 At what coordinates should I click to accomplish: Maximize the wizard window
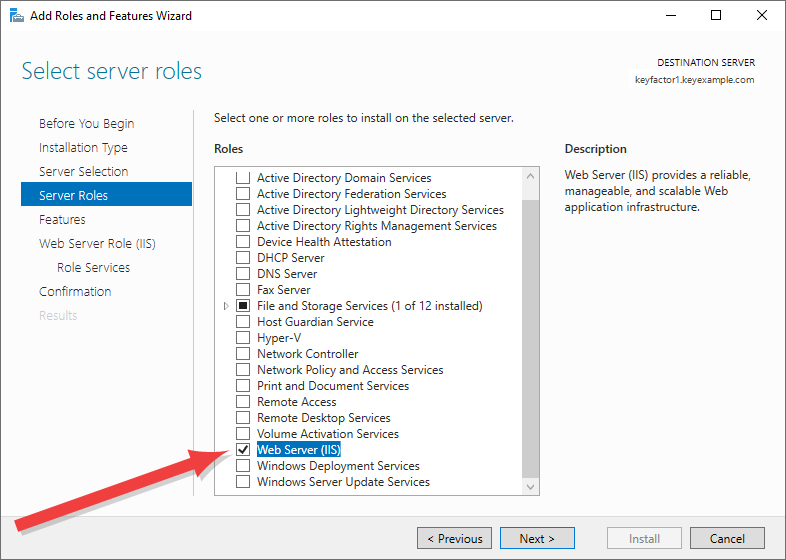[716, 16]
